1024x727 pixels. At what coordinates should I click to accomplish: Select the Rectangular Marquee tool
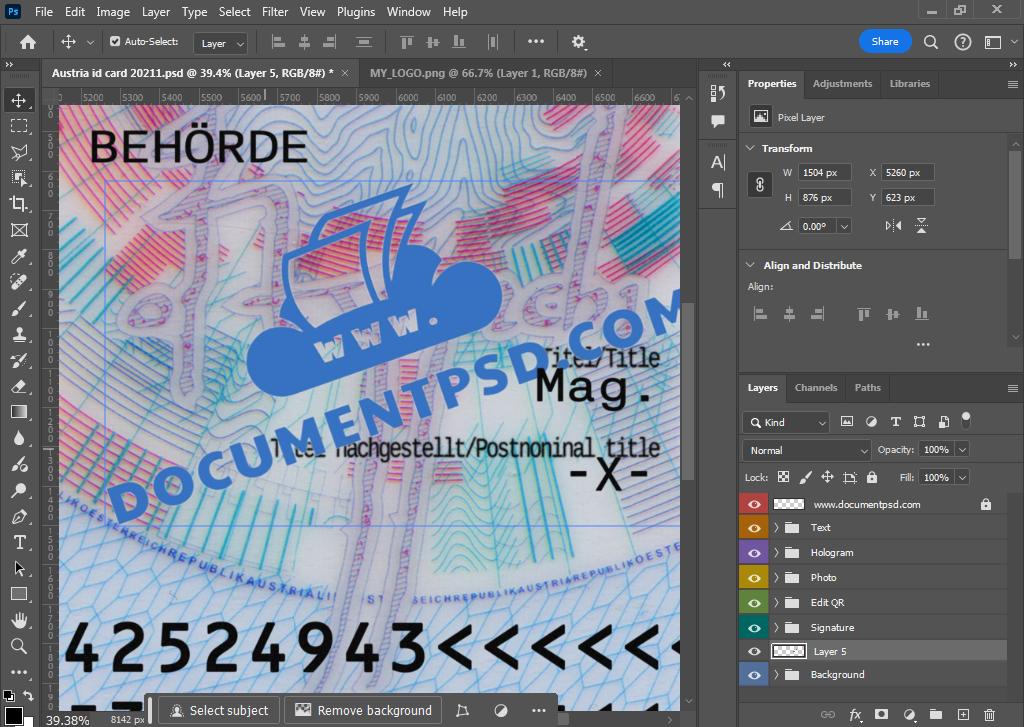pos(19,126)
